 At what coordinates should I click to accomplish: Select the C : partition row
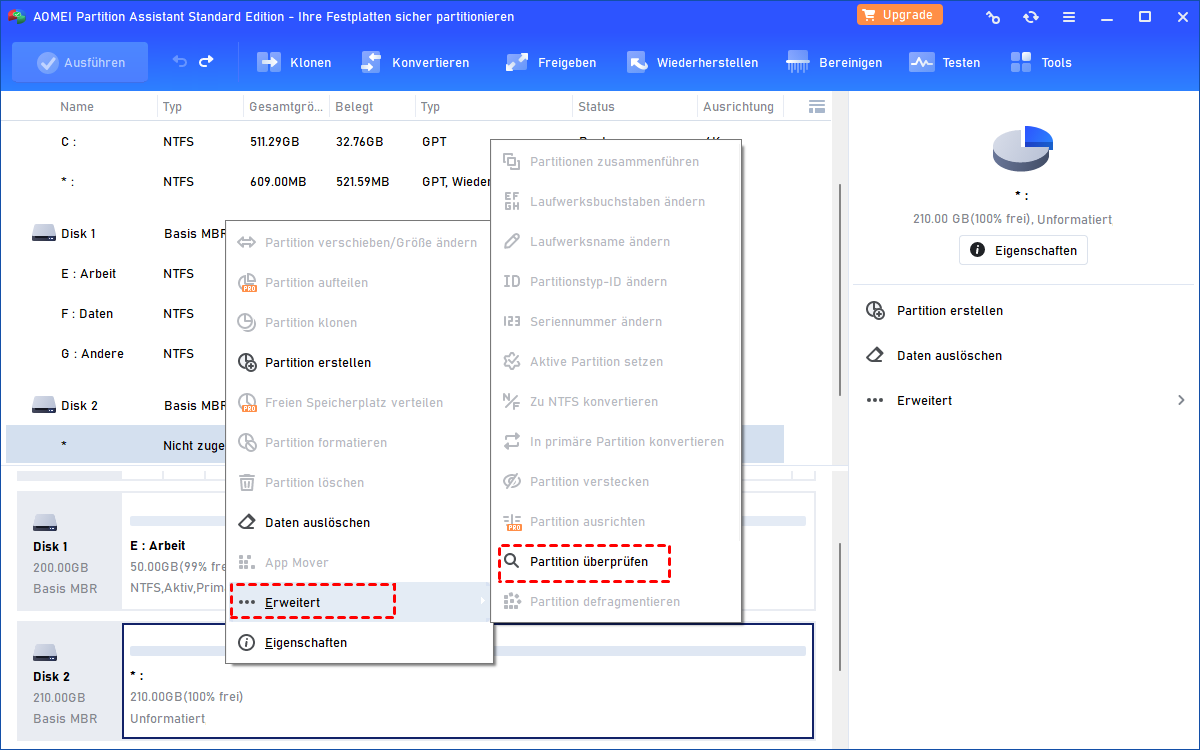[x=395, y=142]
